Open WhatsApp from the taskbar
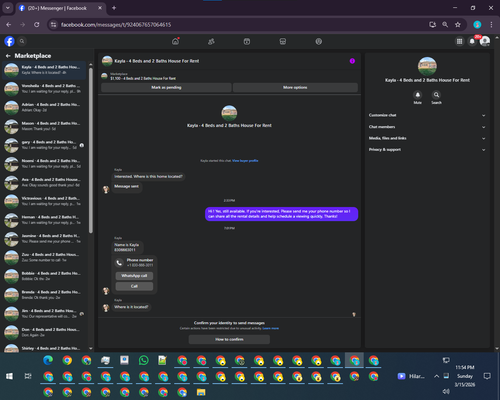Viewport: 500px width, 400px height. [x=144, y=360]
